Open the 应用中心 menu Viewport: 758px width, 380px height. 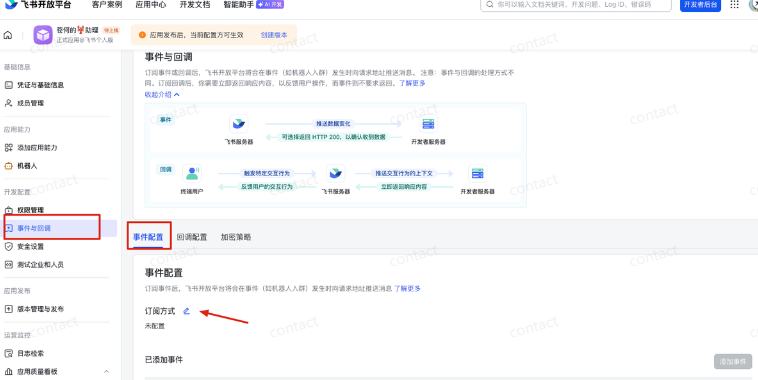[x=150, y=5]
